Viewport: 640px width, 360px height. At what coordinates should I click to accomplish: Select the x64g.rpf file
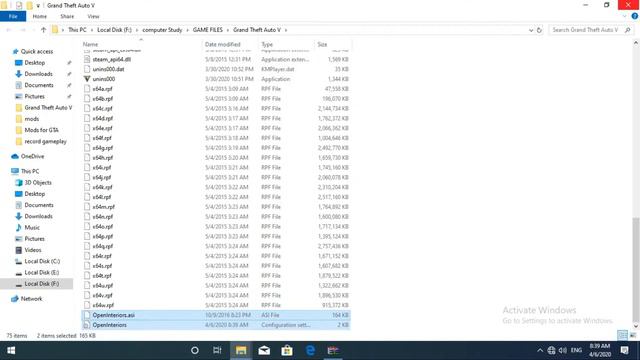pyautogui.click(x=102, y=148)
